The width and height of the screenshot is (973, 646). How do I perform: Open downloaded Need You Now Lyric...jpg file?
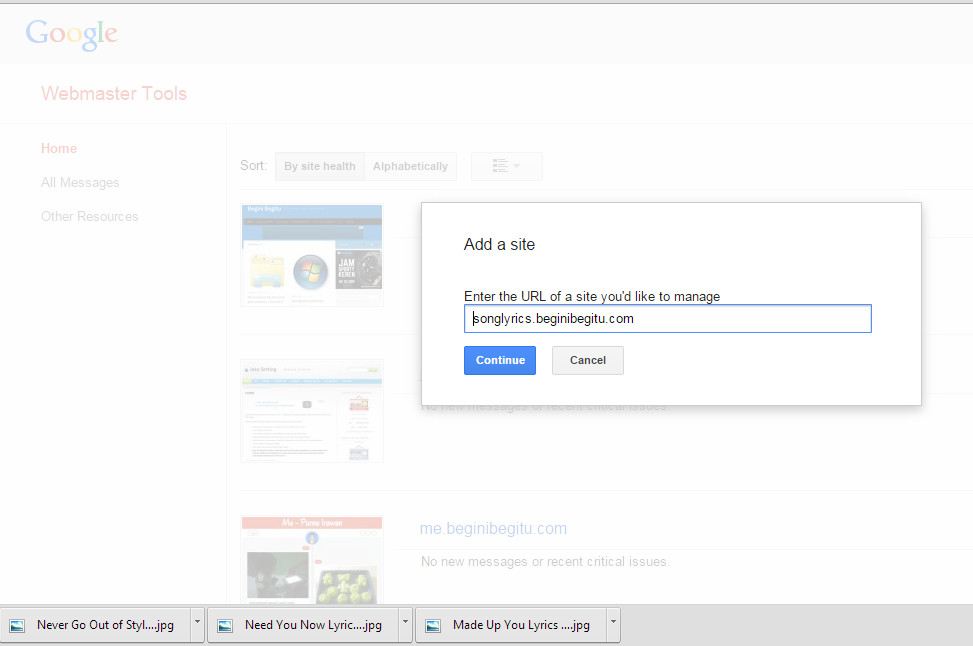coord(304,626)
